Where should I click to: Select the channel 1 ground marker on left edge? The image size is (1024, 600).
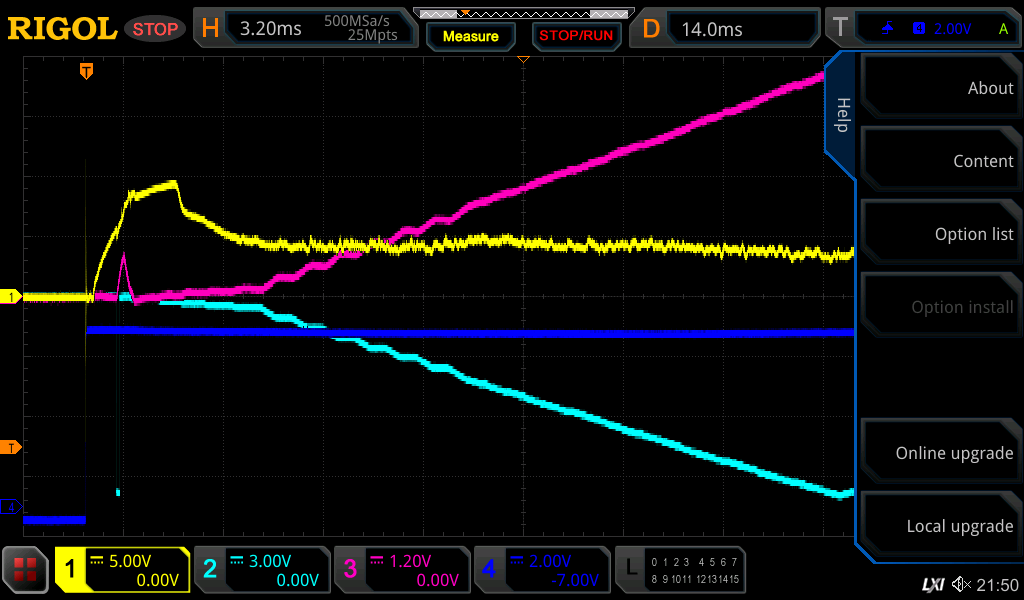11,297
